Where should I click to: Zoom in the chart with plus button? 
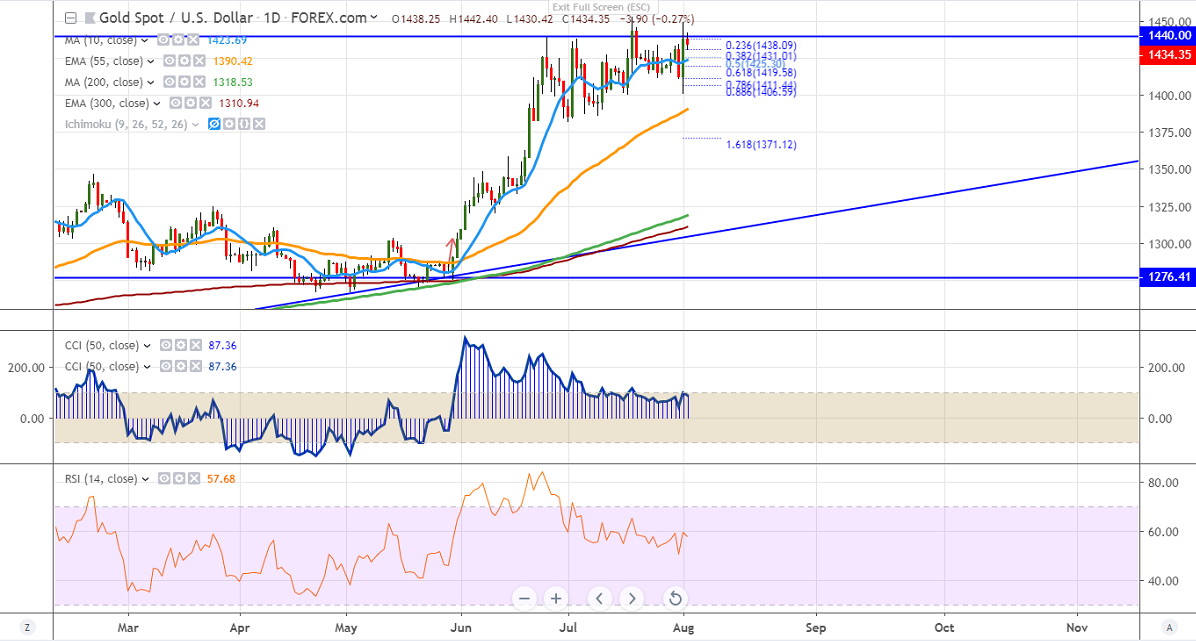coord(556,598)
